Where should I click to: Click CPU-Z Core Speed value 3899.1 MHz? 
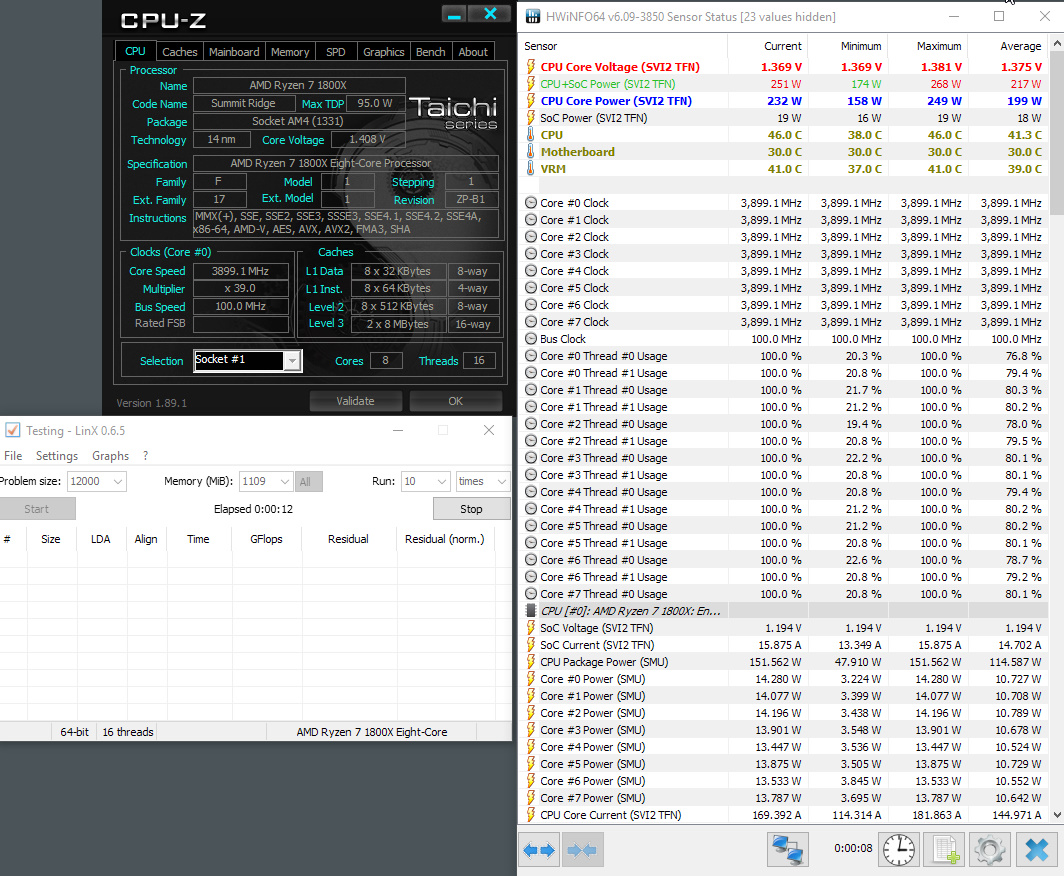pyautogui.click(x=240, y=271)
